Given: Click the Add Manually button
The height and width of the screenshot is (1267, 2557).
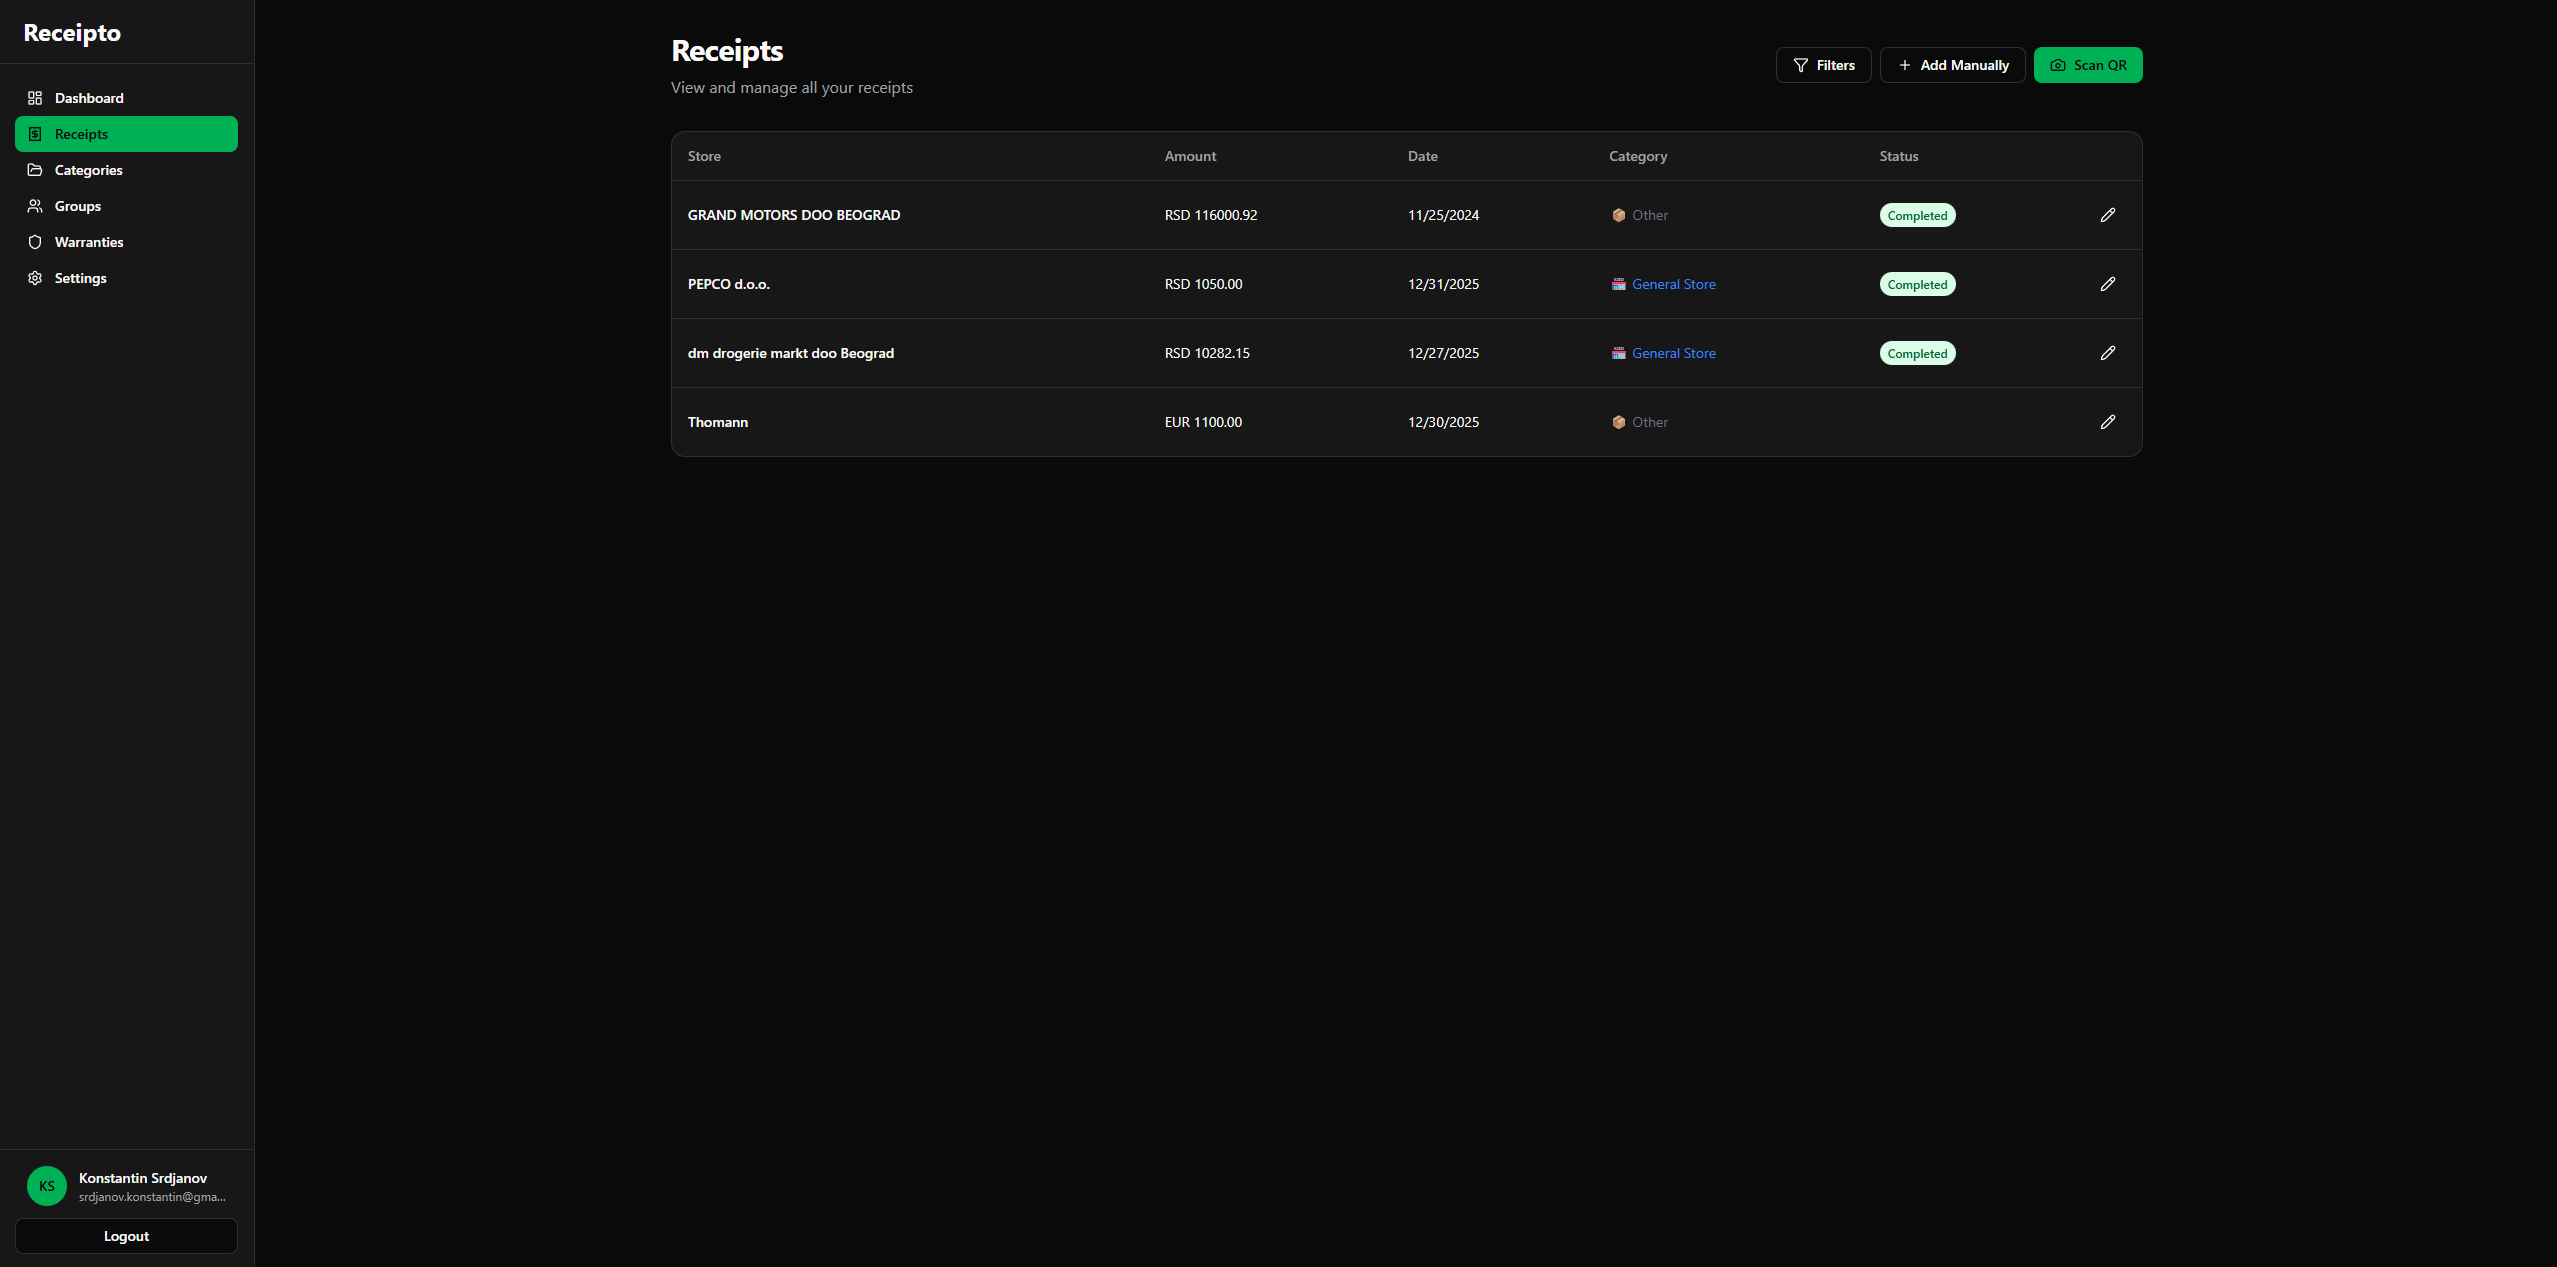Looking at the screenshot, I should point(1951,65).
